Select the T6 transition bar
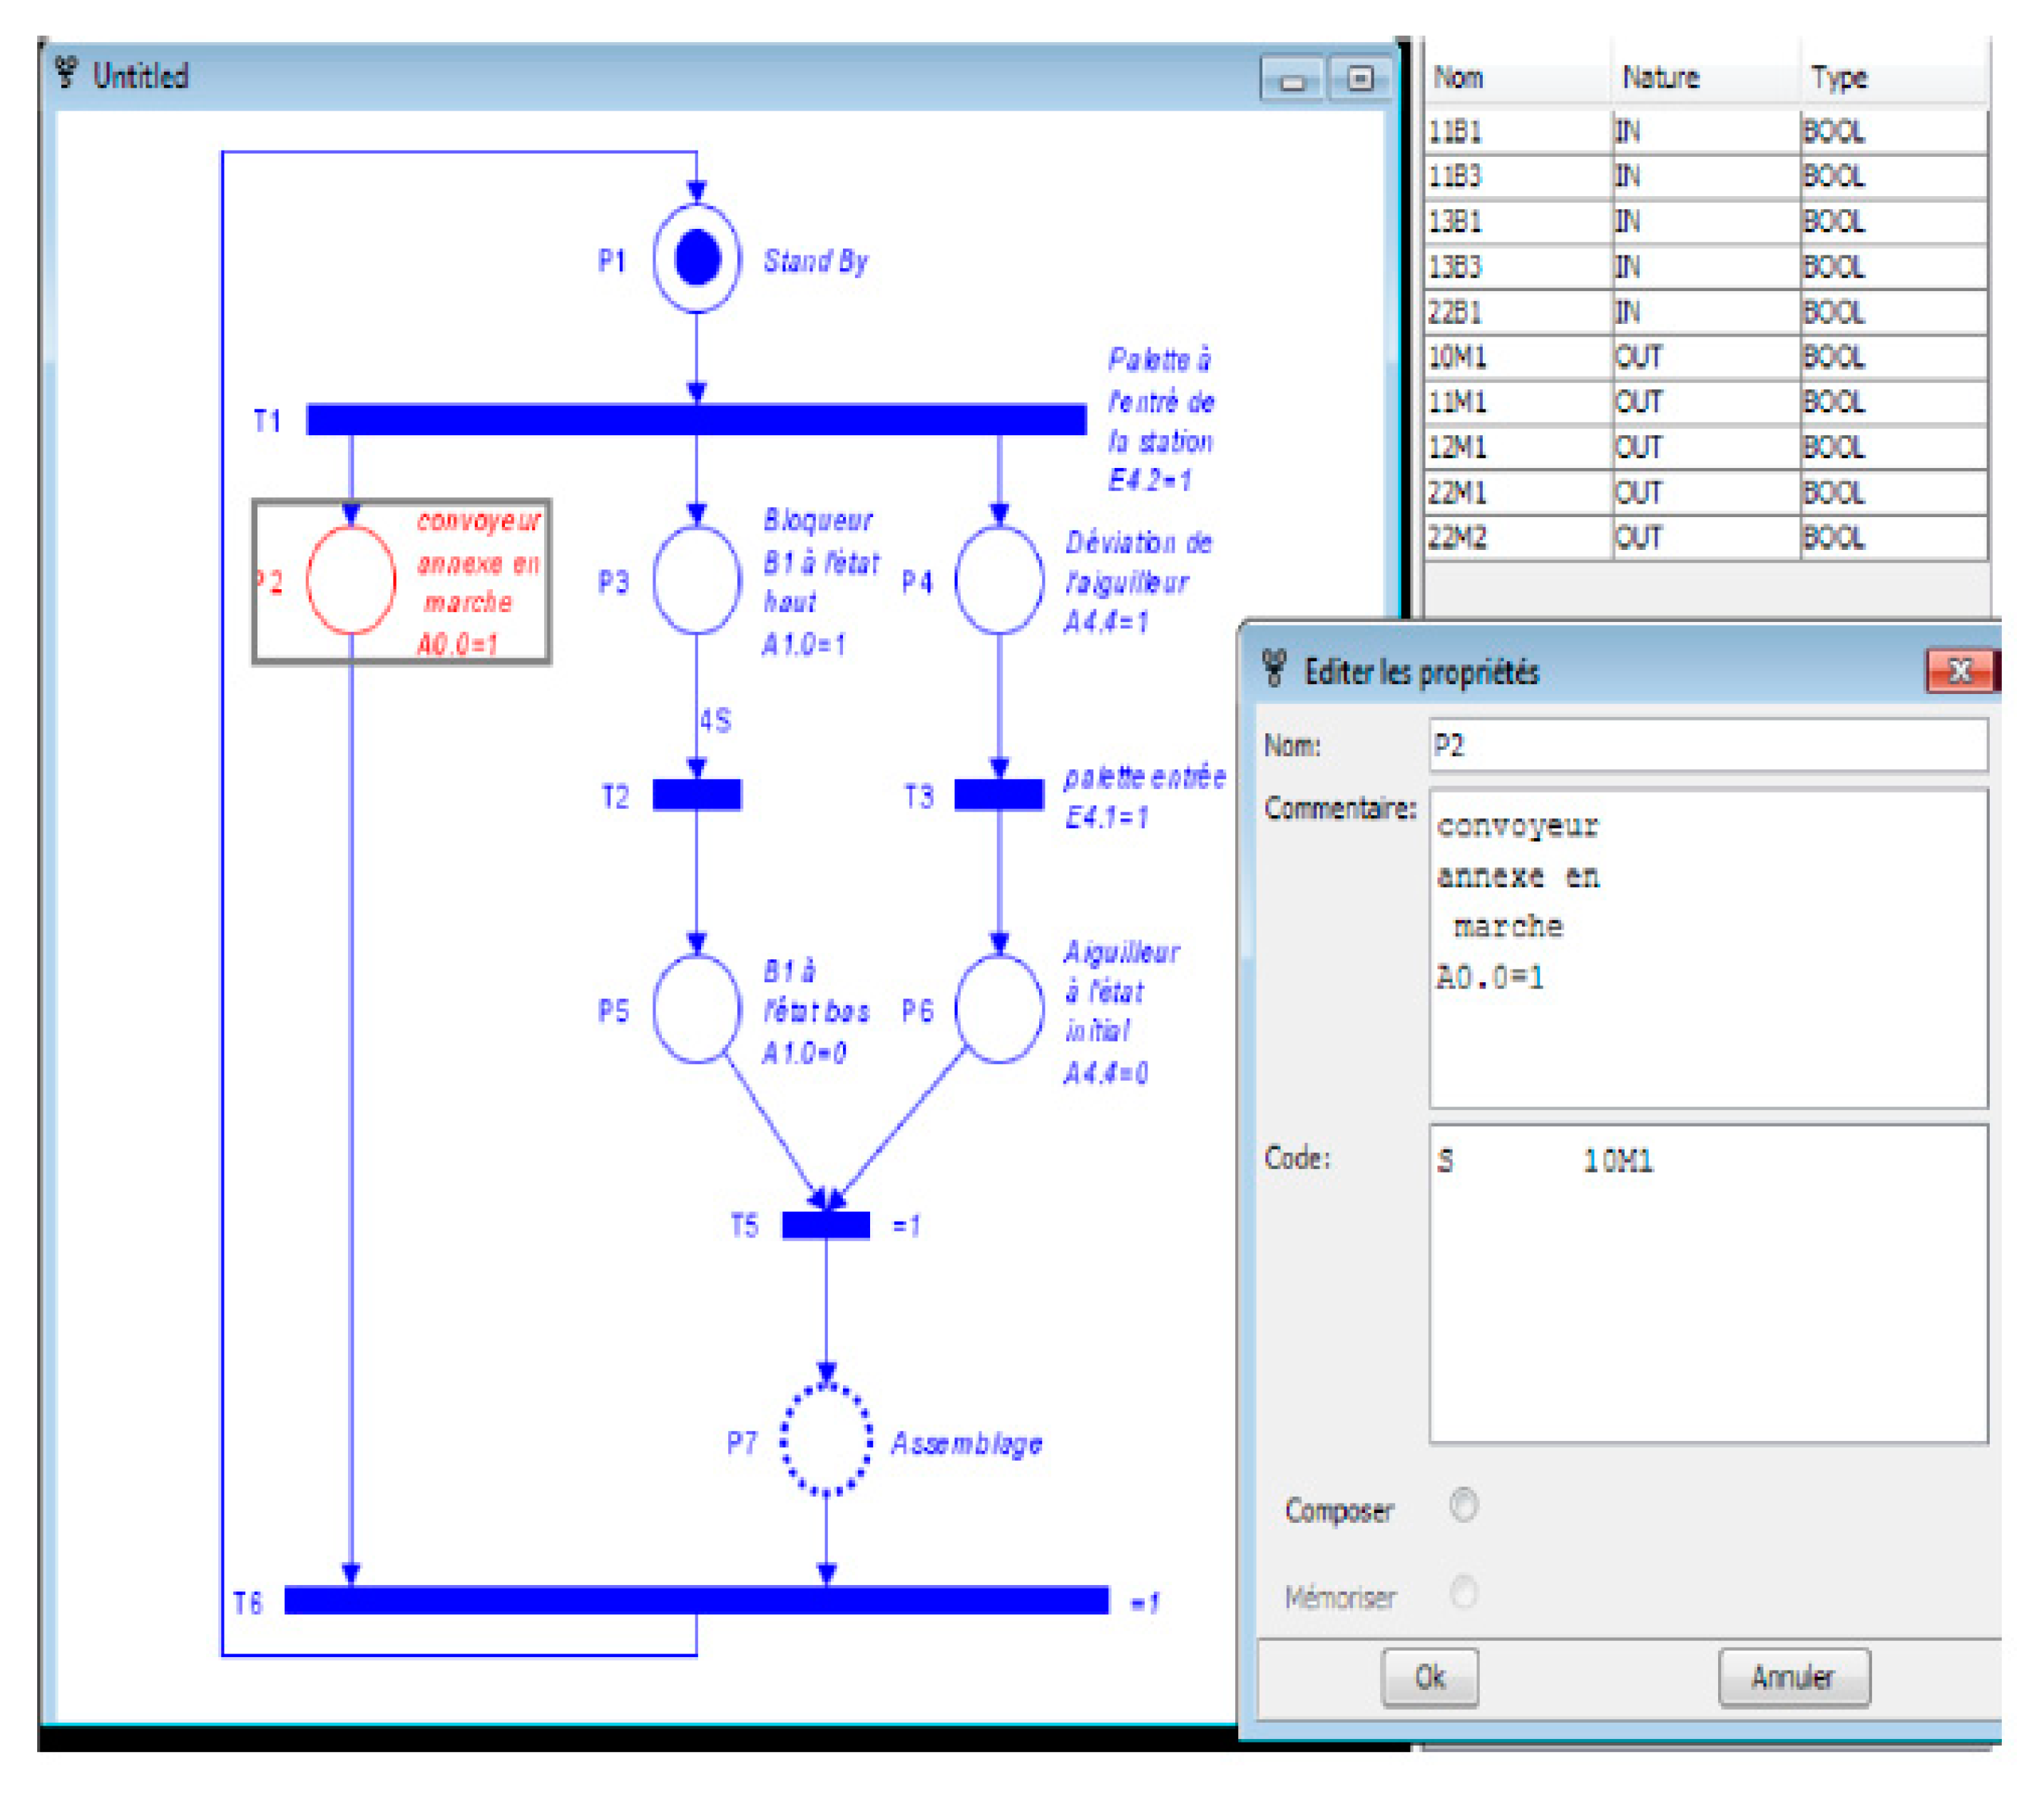Viewport: 2044px width, 1794px height. pos(696,1600)
